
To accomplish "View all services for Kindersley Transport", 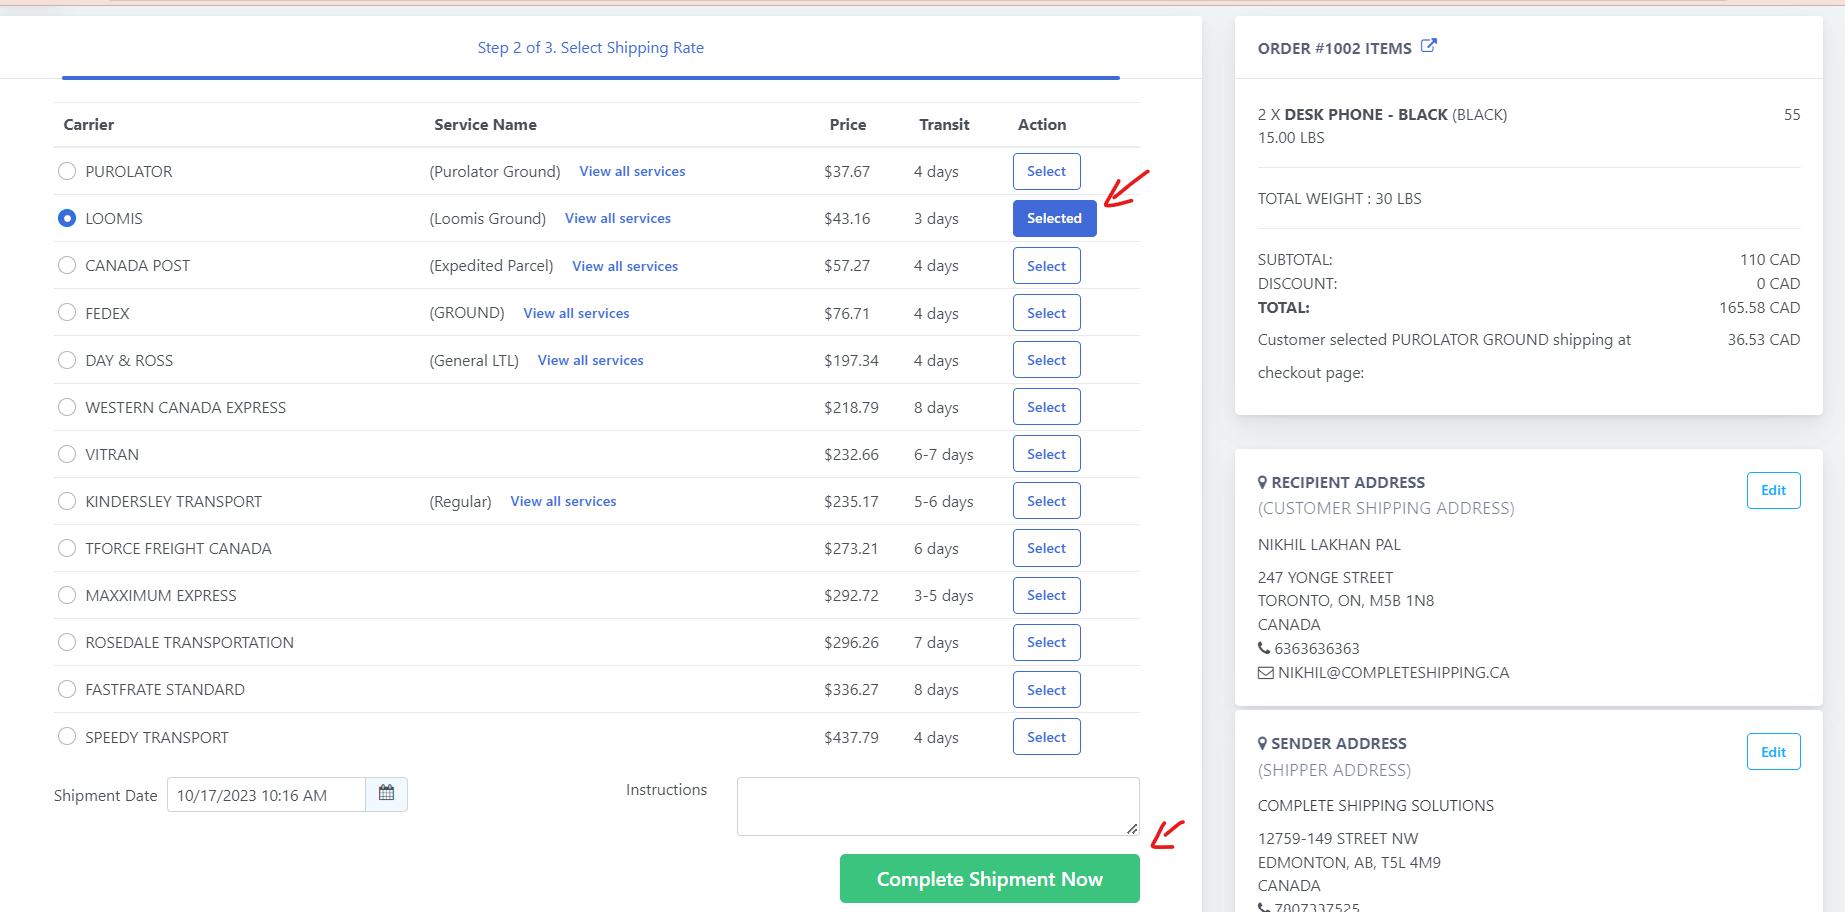I will (563, 501).
